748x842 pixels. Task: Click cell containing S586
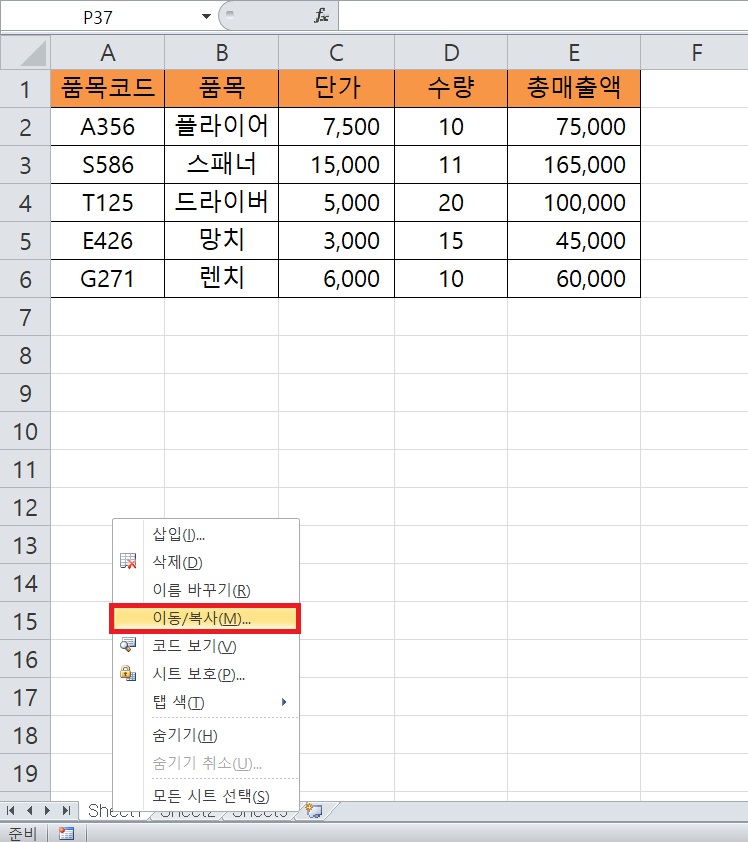tap(107, 165)
